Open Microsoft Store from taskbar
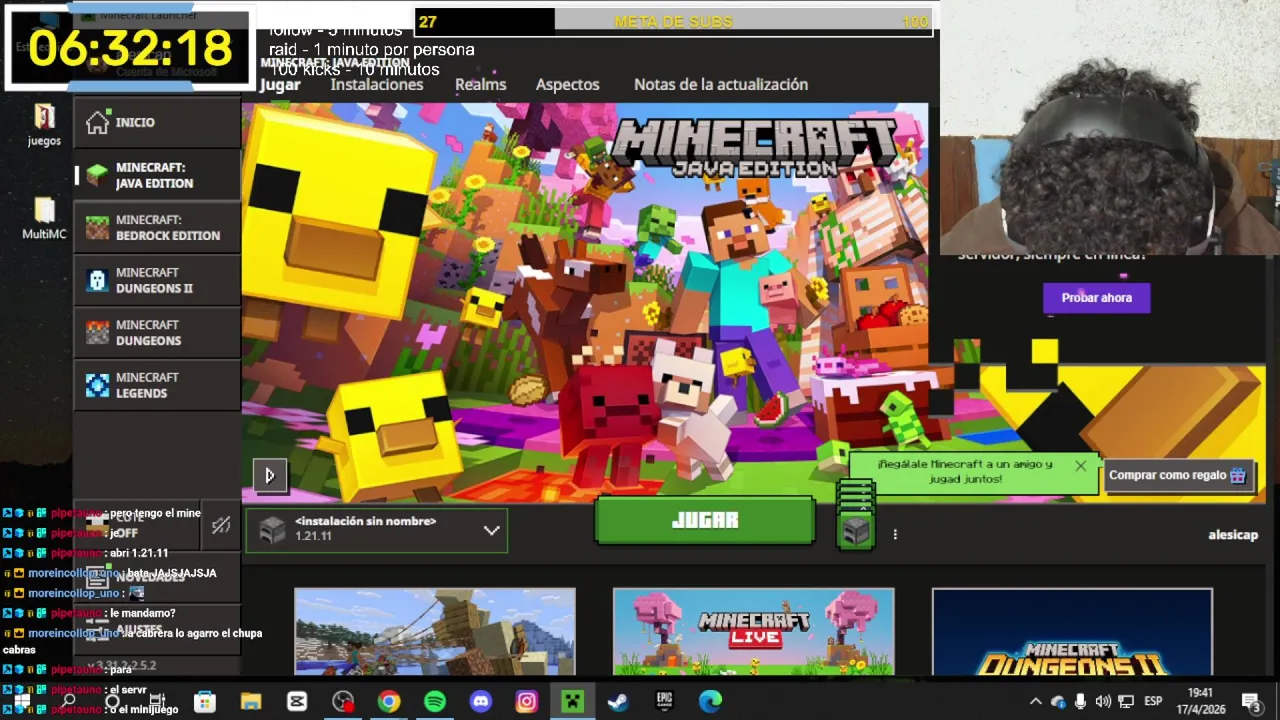Screen dimensions: 1280x720 tap(205, 702)
